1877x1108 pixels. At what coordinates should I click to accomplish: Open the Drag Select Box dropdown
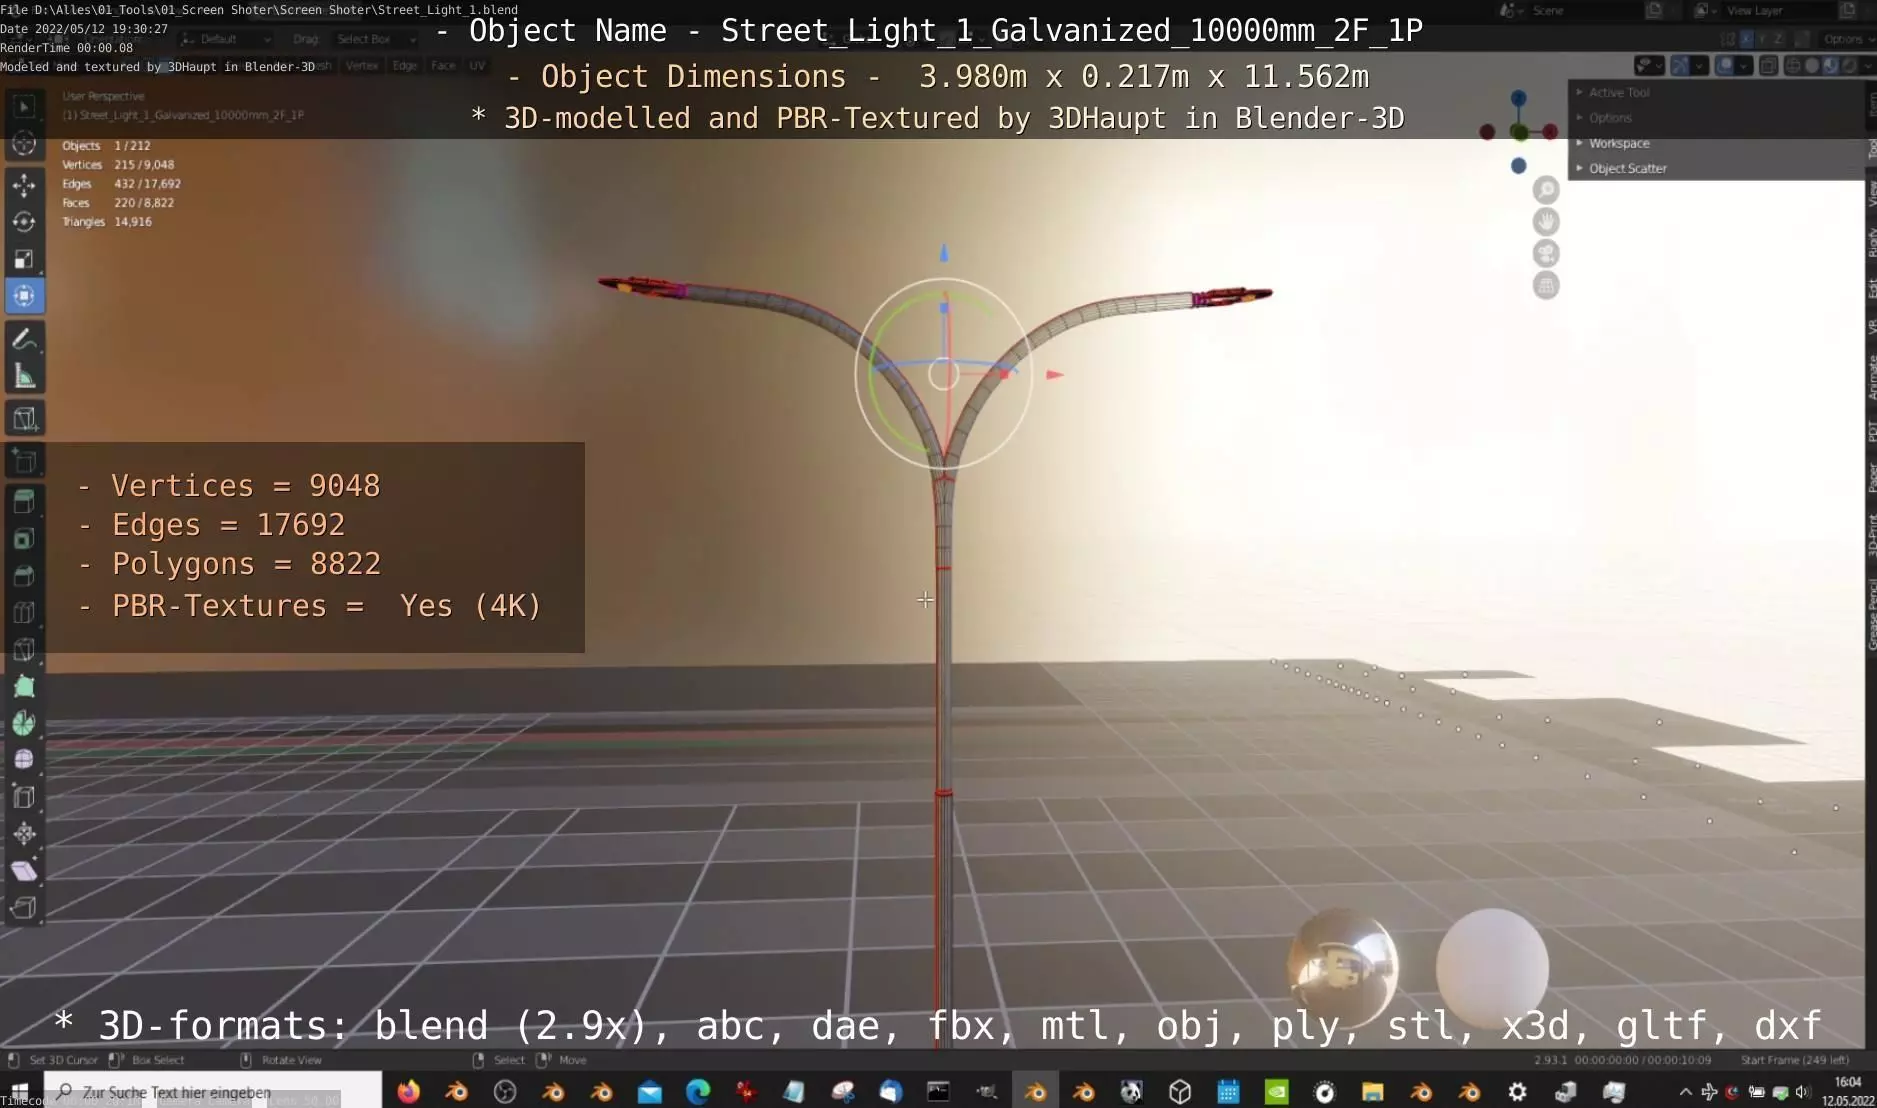click(x=376, y=39)
